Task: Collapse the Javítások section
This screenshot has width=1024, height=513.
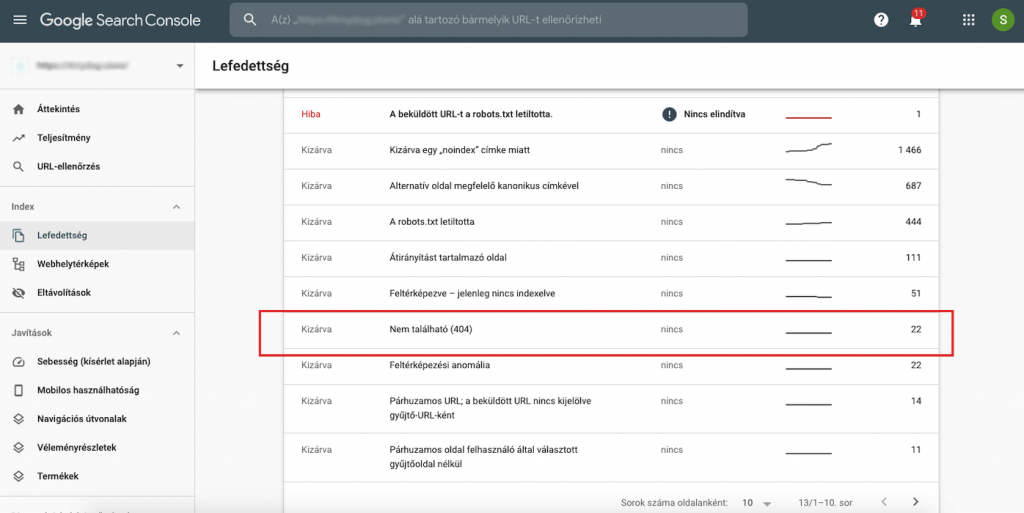Action: (x=176, y=333)
